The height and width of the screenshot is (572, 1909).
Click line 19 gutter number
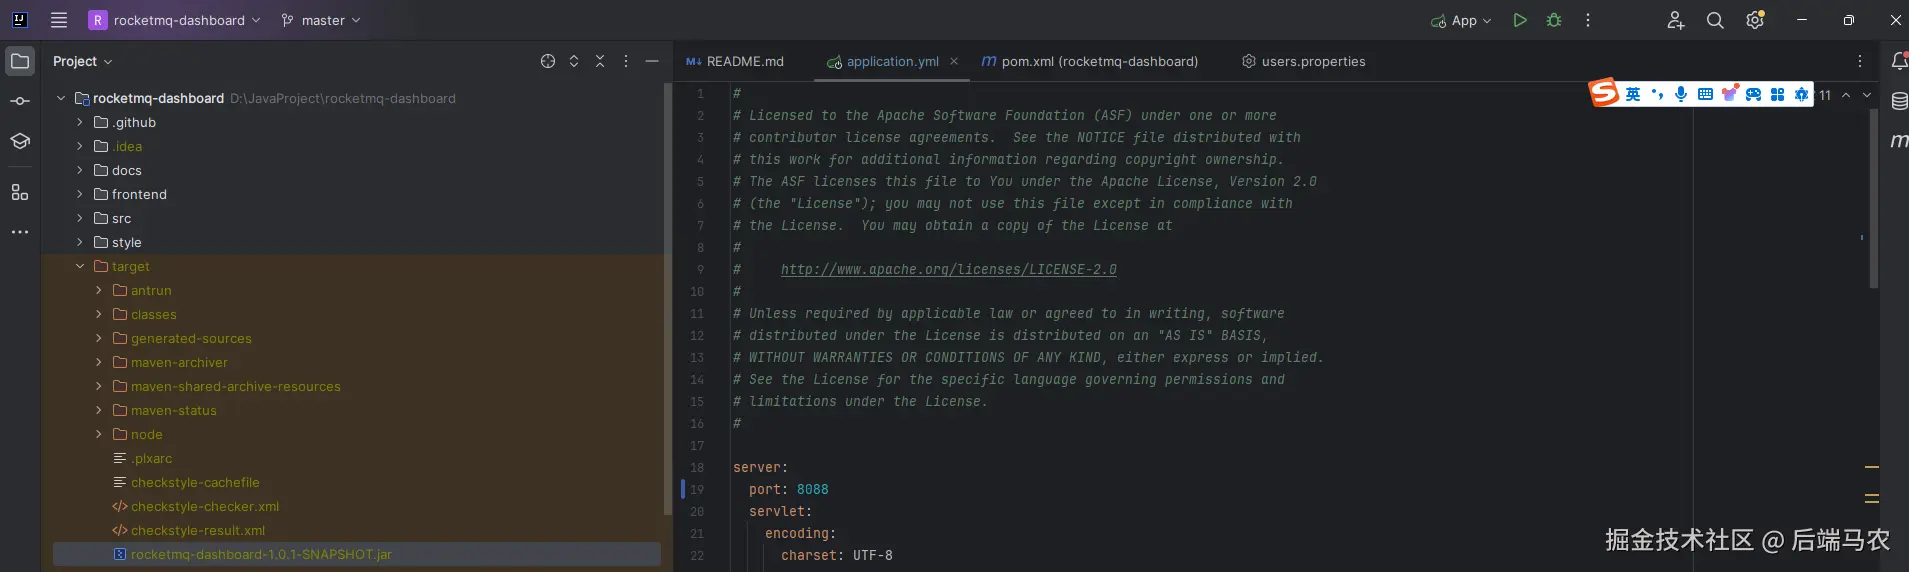click(x=697, y=490)
